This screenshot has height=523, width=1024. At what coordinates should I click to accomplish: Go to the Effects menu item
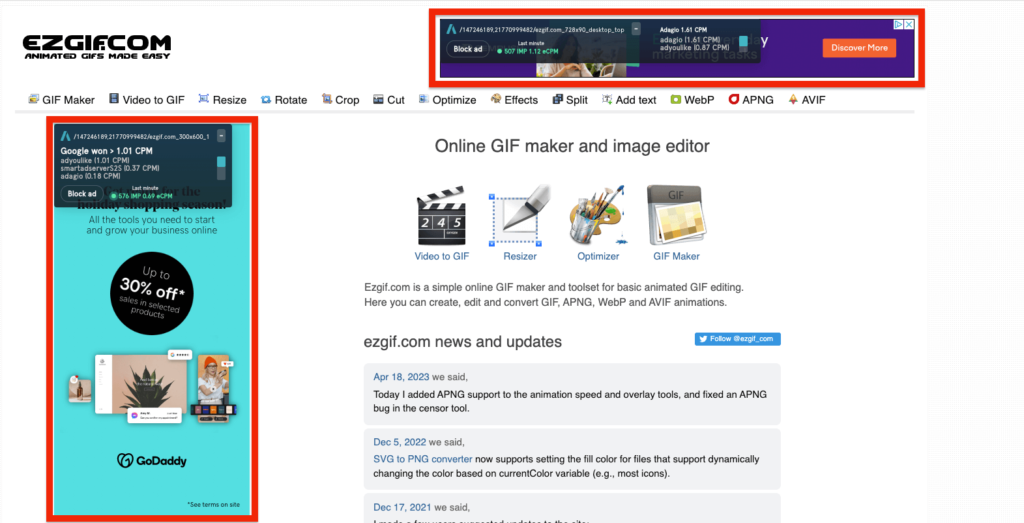point(514,100)
